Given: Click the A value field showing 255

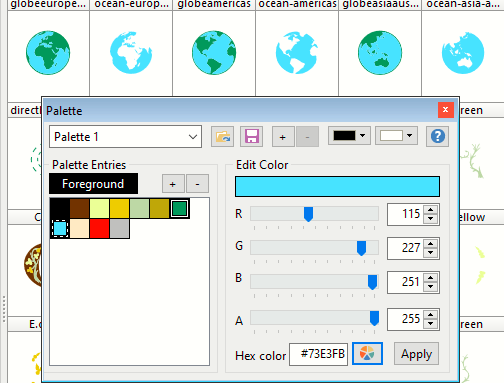Looking at the screenshot, I should click(405, 319).
